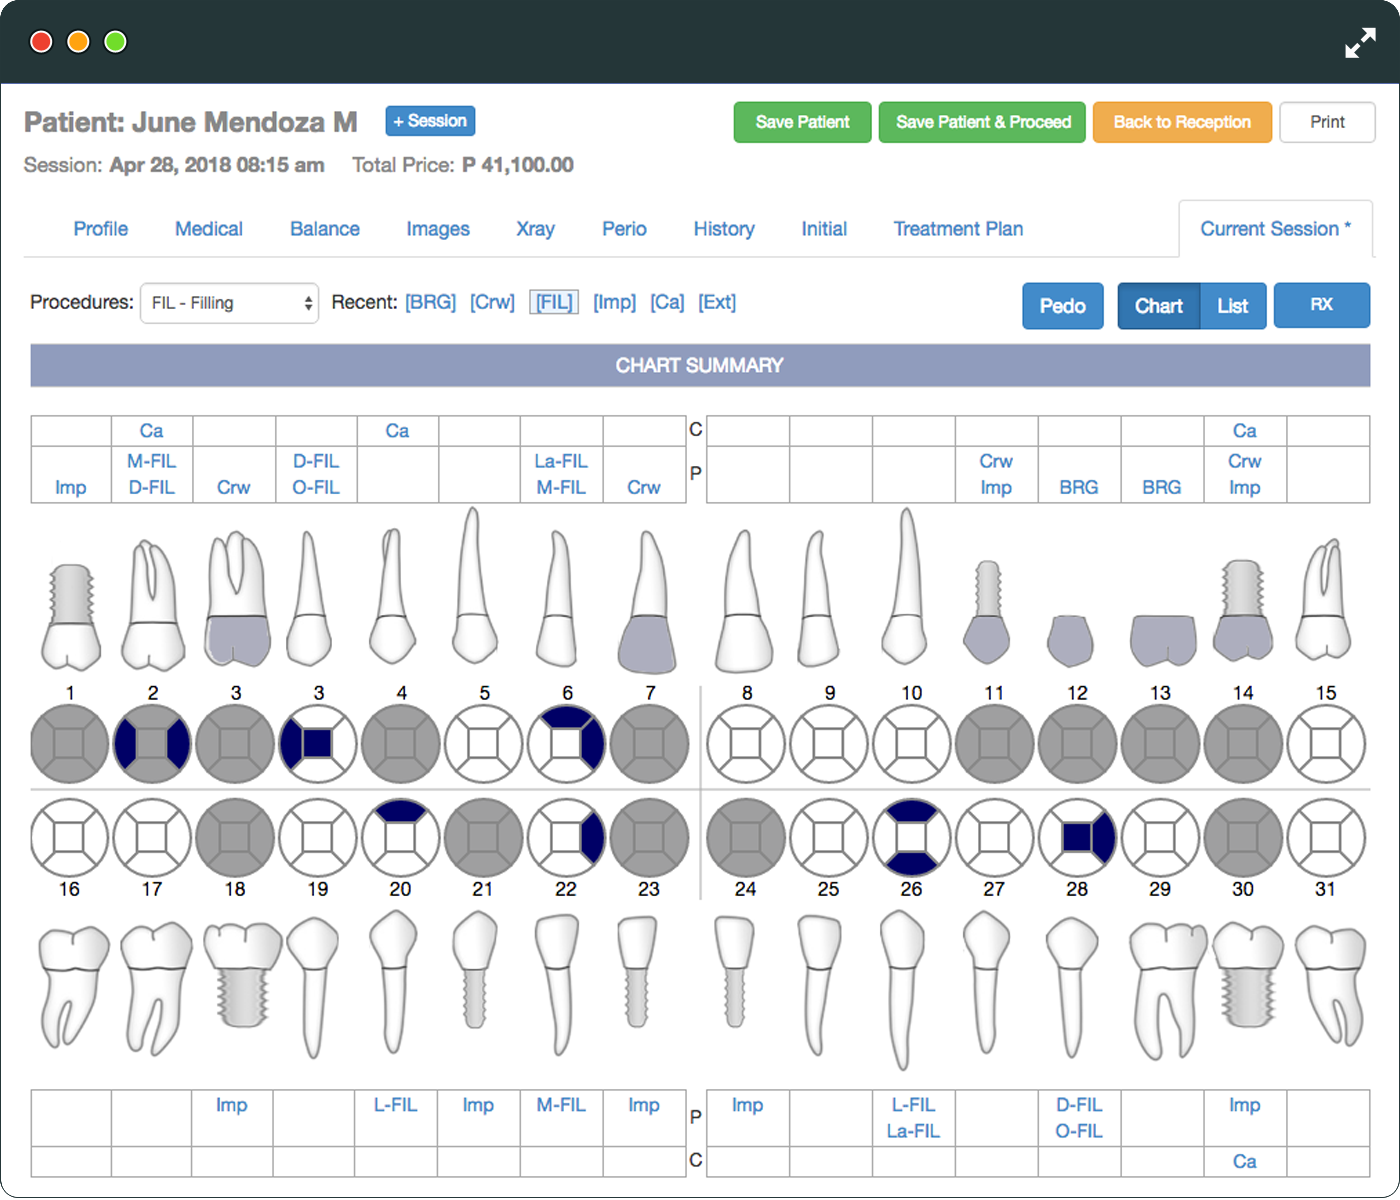Expand a new session with + Session
1400x1200 pixels.
pyautogui.click(x=430, y=121)
